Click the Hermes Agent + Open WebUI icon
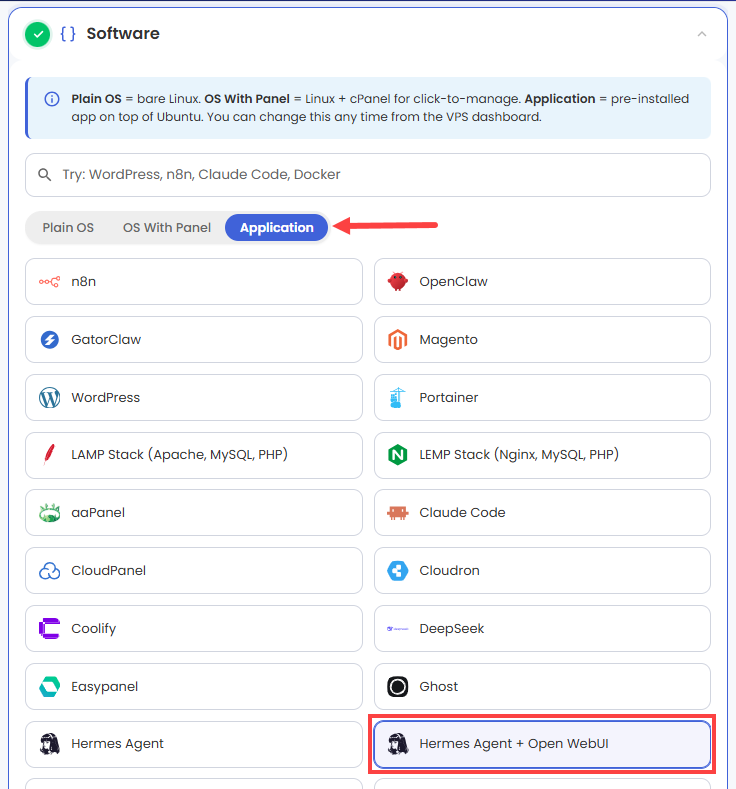This screenshot has width=736, height=789. 397,744
